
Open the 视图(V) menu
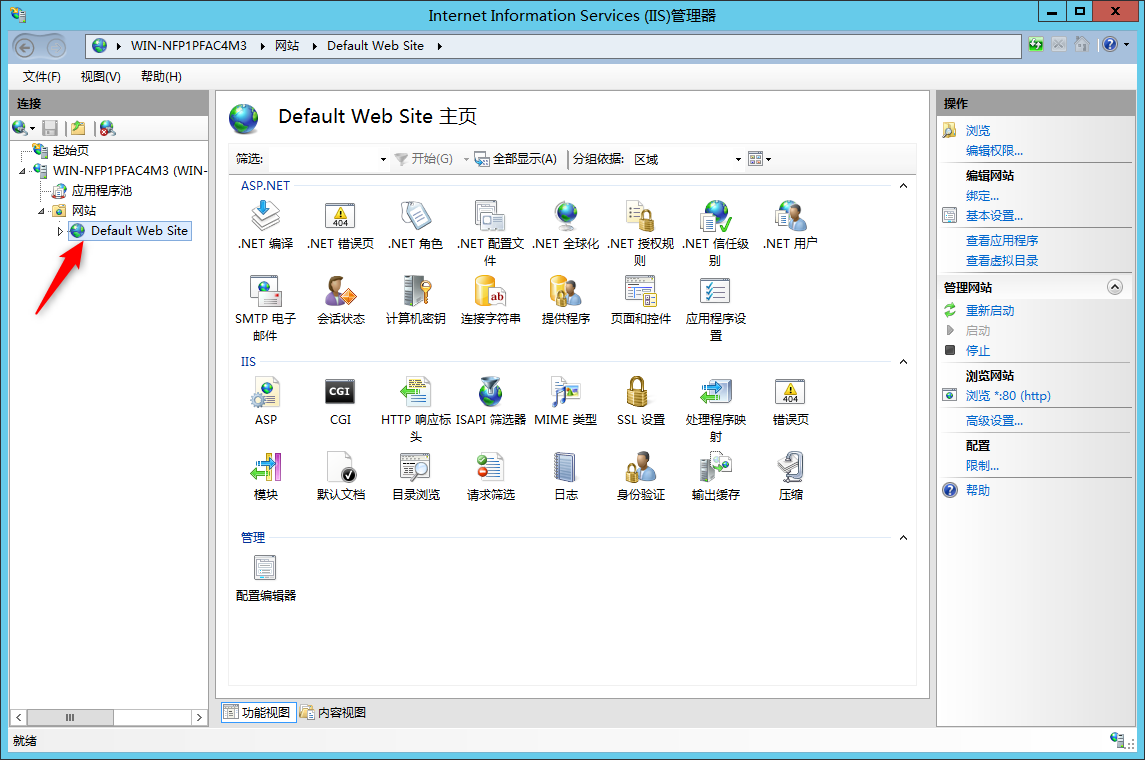[101, 77]
